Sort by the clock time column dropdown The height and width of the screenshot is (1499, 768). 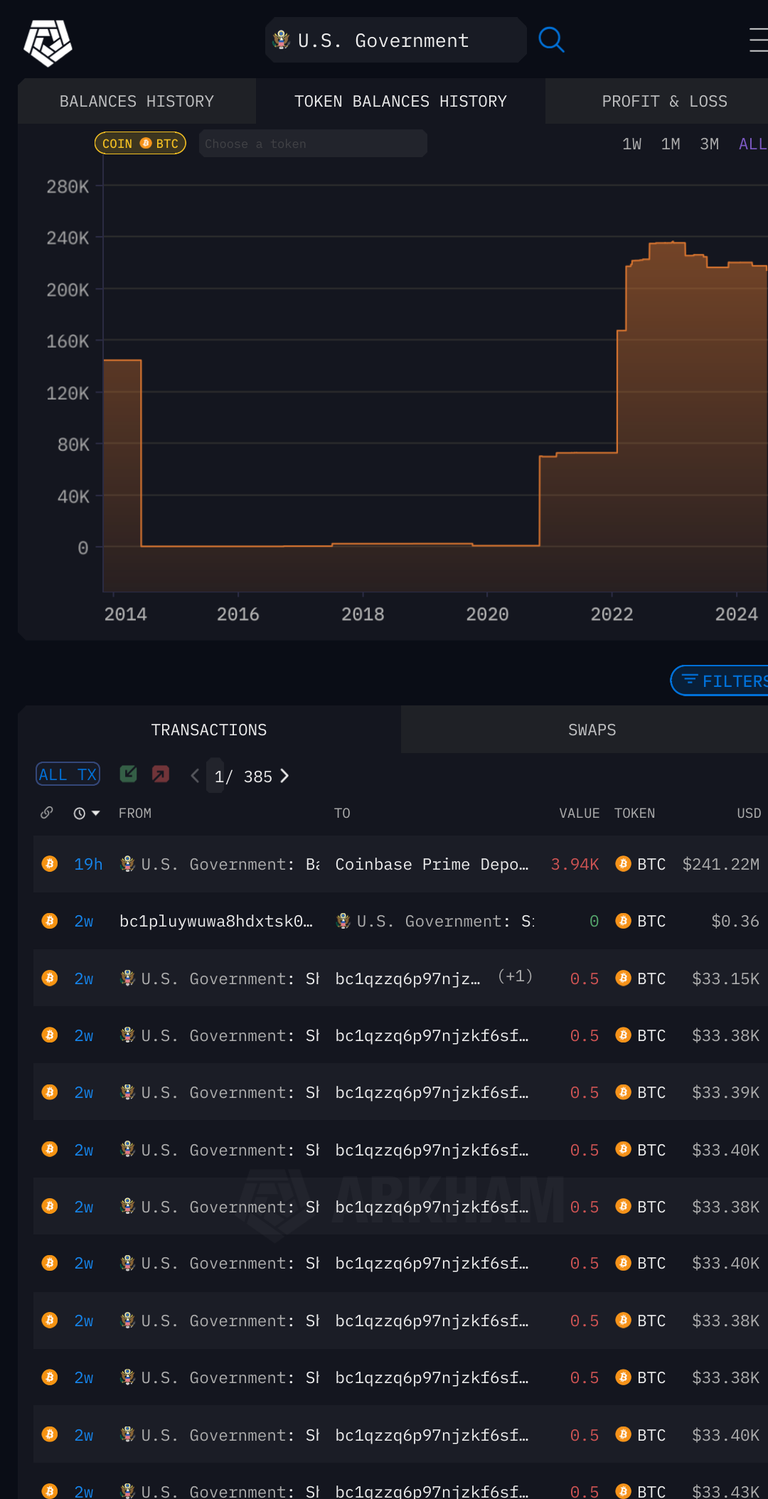coord(87,813)
